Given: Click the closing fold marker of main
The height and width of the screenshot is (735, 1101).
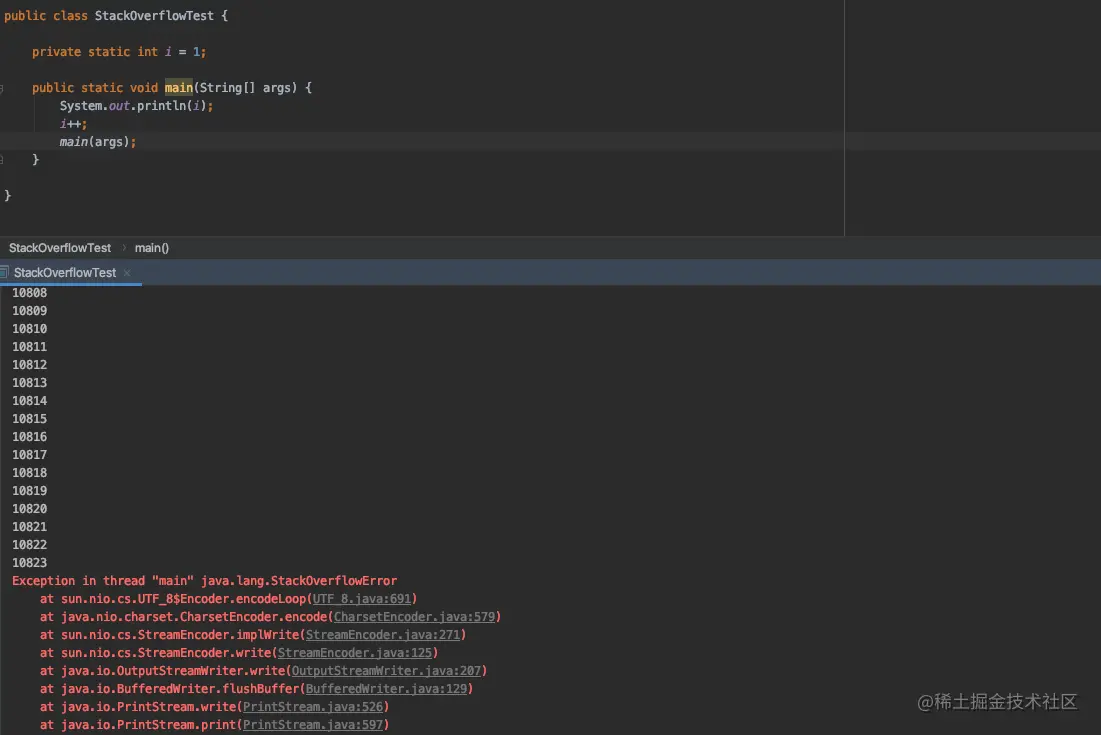Looking at the screenshot, I should 2,160.
